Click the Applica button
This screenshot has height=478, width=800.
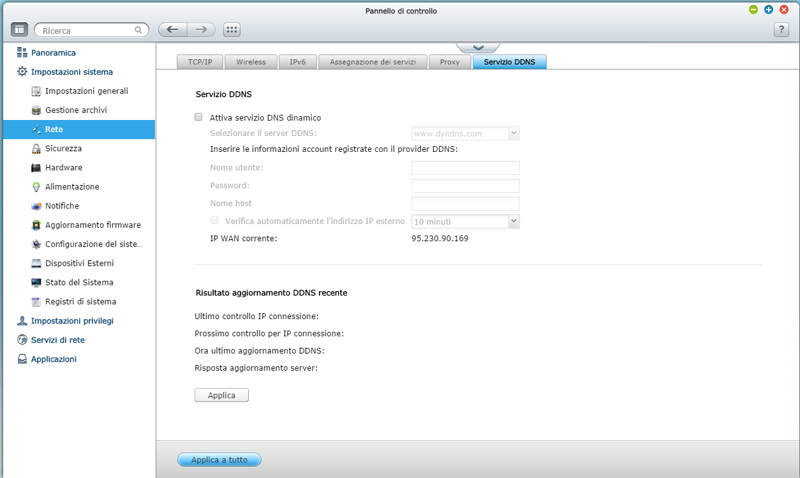click(221, 395)
